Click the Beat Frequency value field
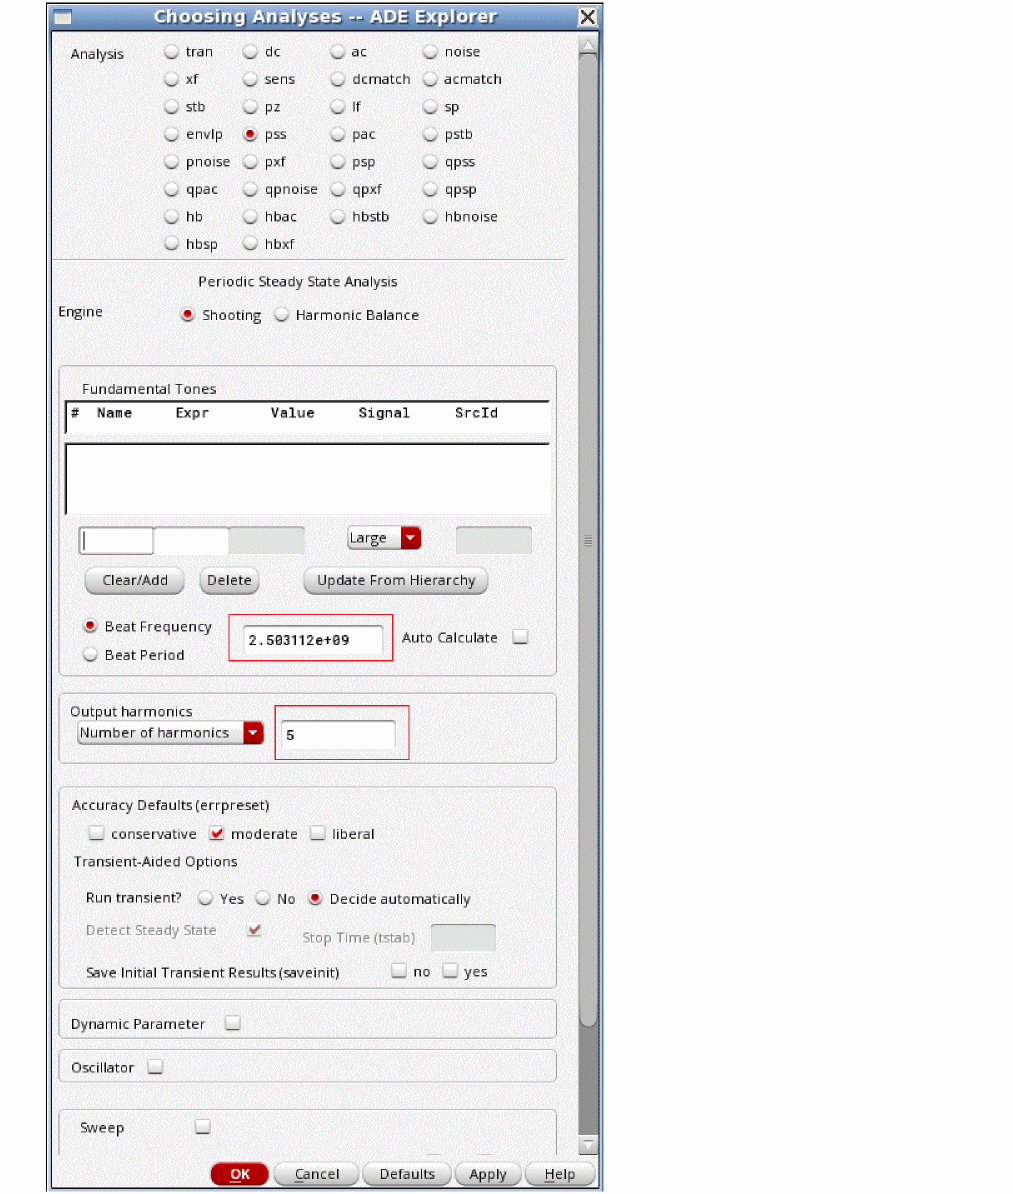1013x1194 pixels. pyautogui.click(x=313, y=640)
